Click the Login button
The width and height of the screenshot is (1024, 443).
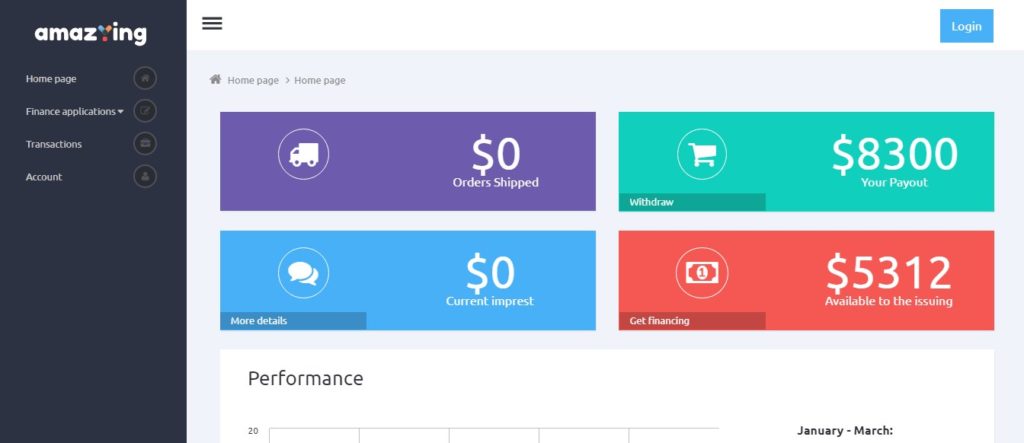click(967, 26)
